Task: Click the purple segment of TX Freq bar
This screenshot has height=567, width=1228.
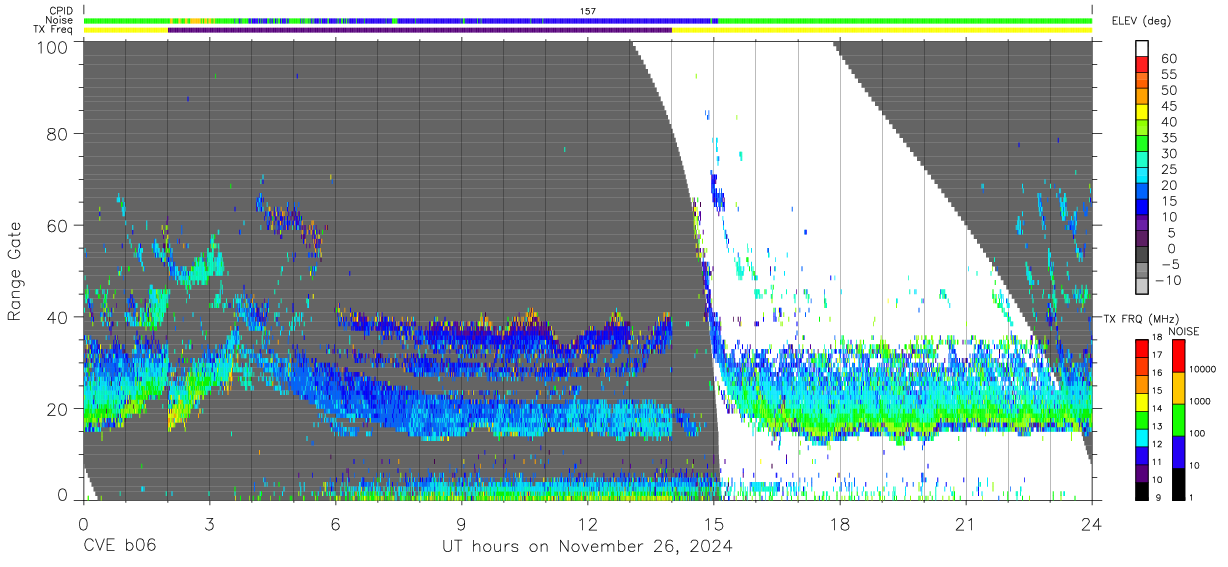Action: click(x=419, y=30)
